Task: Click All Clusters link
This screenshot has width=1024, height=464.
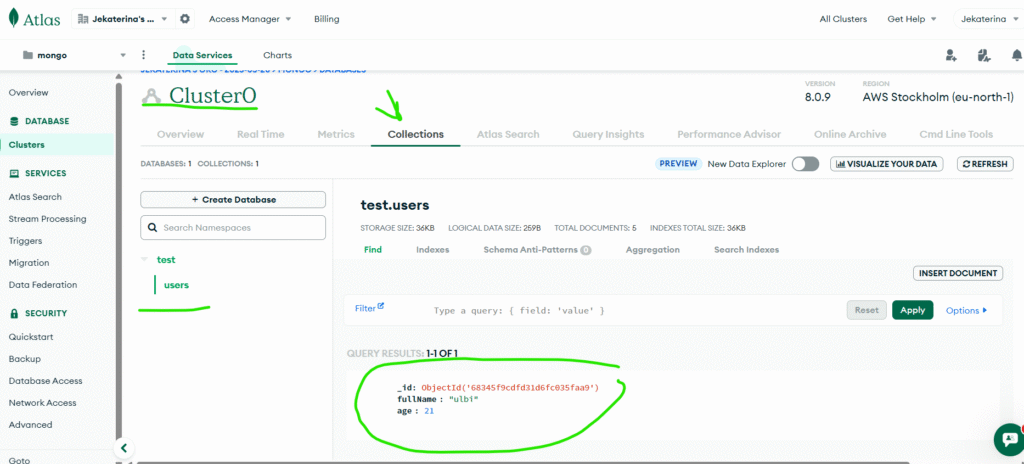Action: click(843, 19)
